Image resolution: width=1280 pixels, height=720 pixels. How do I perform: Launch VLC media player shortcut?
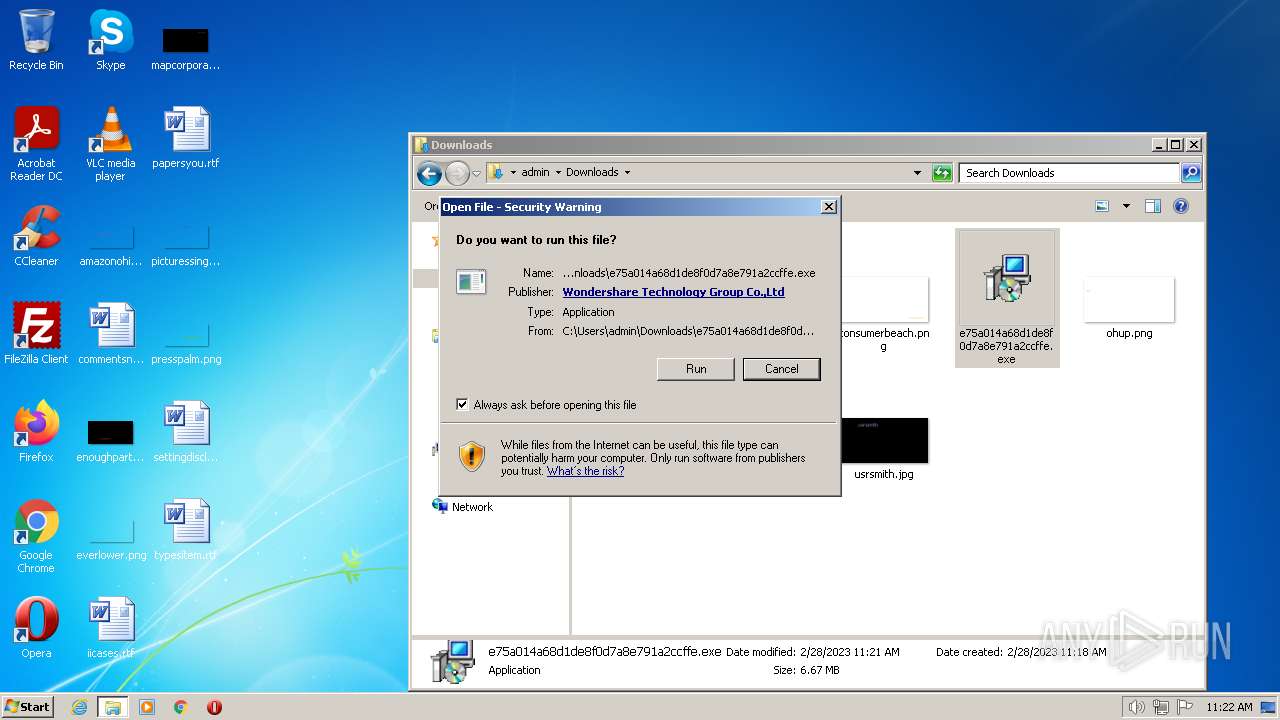point(110,143)
